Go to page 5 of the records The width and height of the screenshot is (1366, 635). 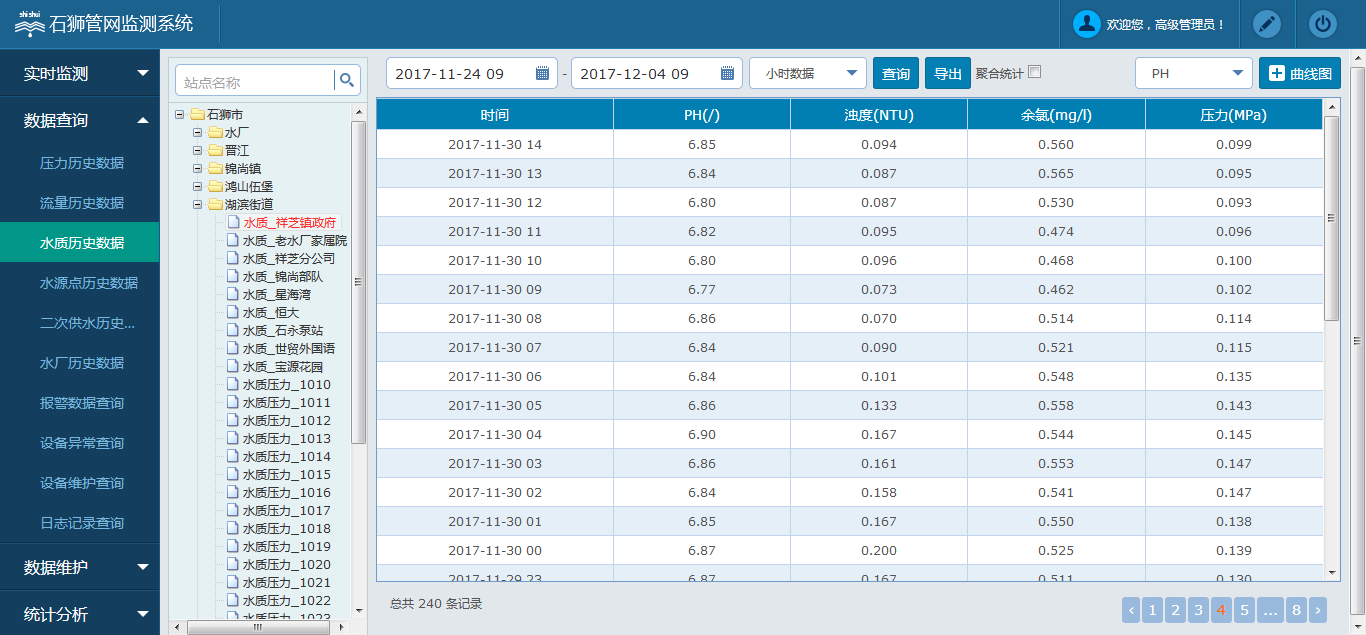pos(1244,610)
